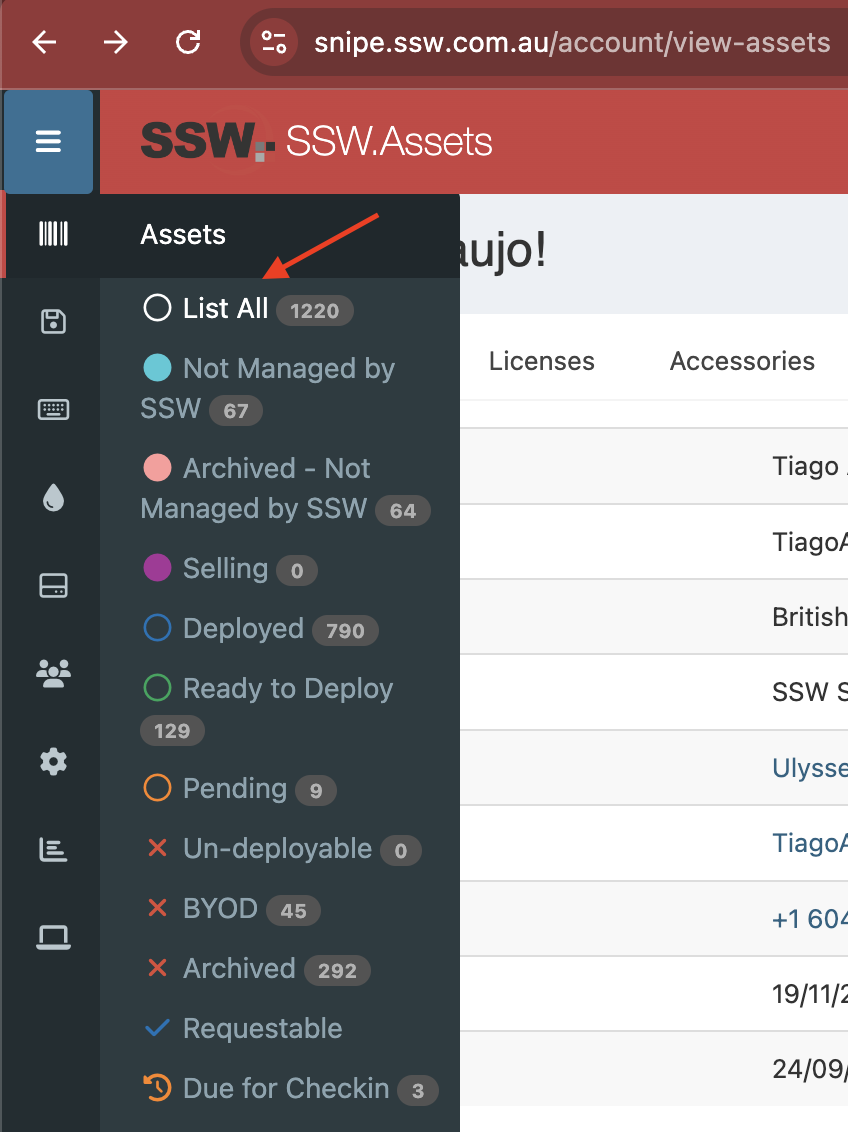The height and width of the screenshot is (1132, 848).
Task: Switch to the Licenses tab
Action: (x=541, y=361)
